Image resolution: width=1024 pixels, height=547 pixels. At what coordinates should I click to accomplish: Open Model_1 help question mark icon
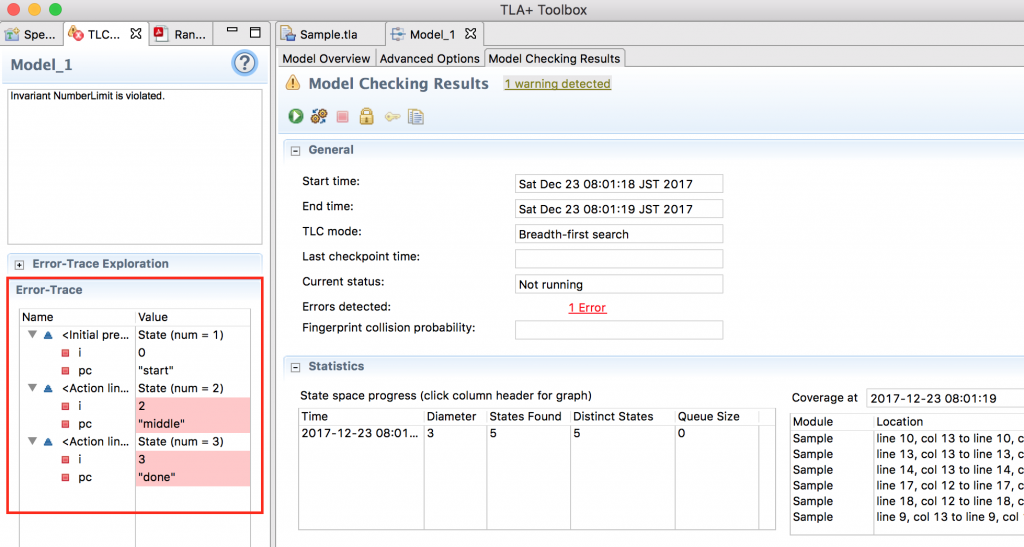(x=244, y=63)
